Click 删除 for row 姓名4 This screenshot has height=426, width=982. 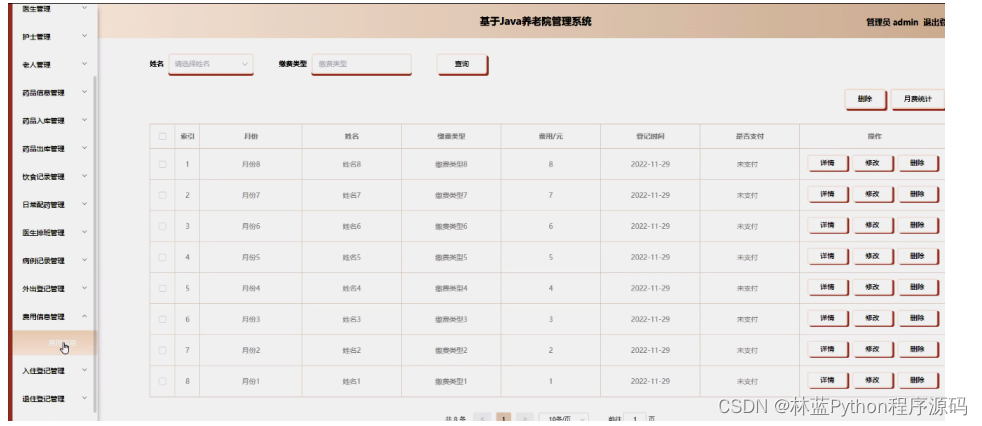917,288
